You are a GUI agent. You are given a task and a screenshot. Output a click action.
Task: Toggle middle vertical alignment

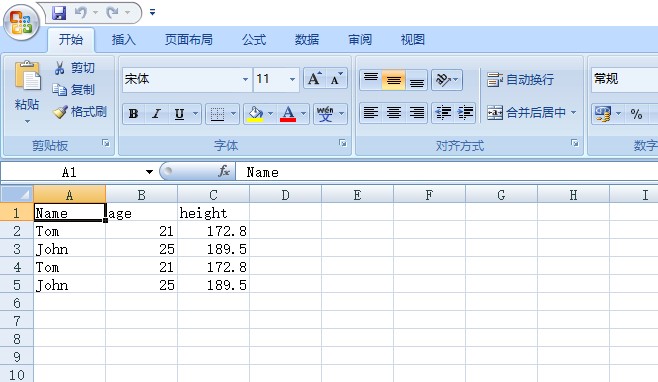[393, 80]
